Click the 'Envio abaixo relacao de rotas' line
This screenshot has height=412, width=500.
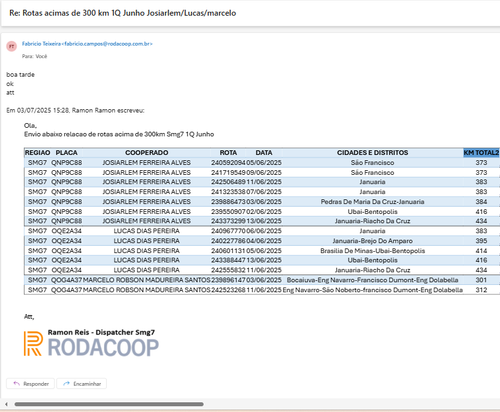coord(119,134)
